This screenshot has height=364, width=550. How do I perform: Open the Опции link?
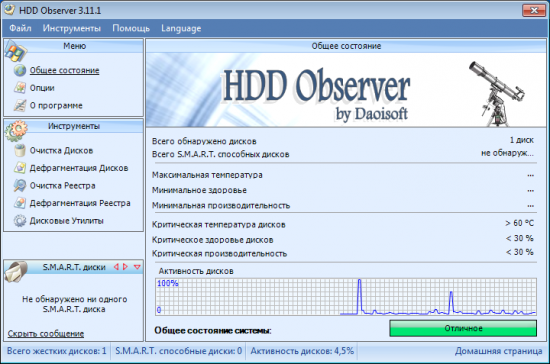tap(42, 88)
